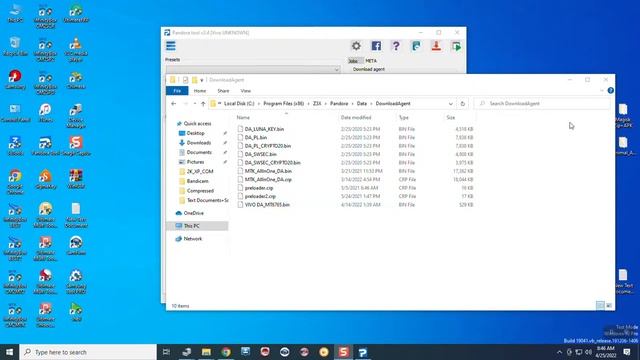
Task: Open Google Chrome from the taskbar
Action: point(226,352)
